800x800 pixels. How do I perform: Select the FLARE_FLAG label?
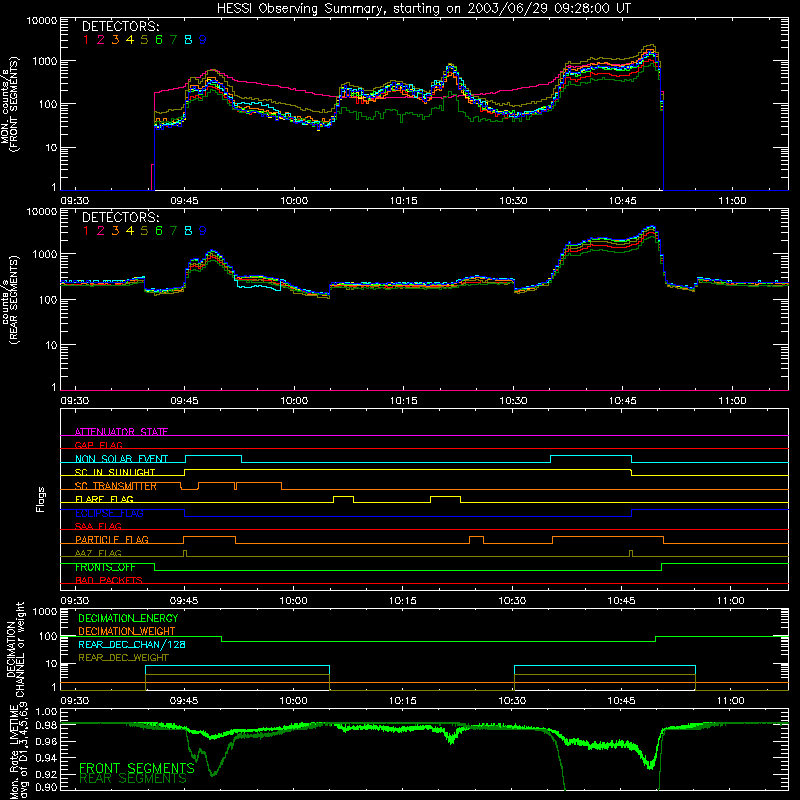(104, 499)
